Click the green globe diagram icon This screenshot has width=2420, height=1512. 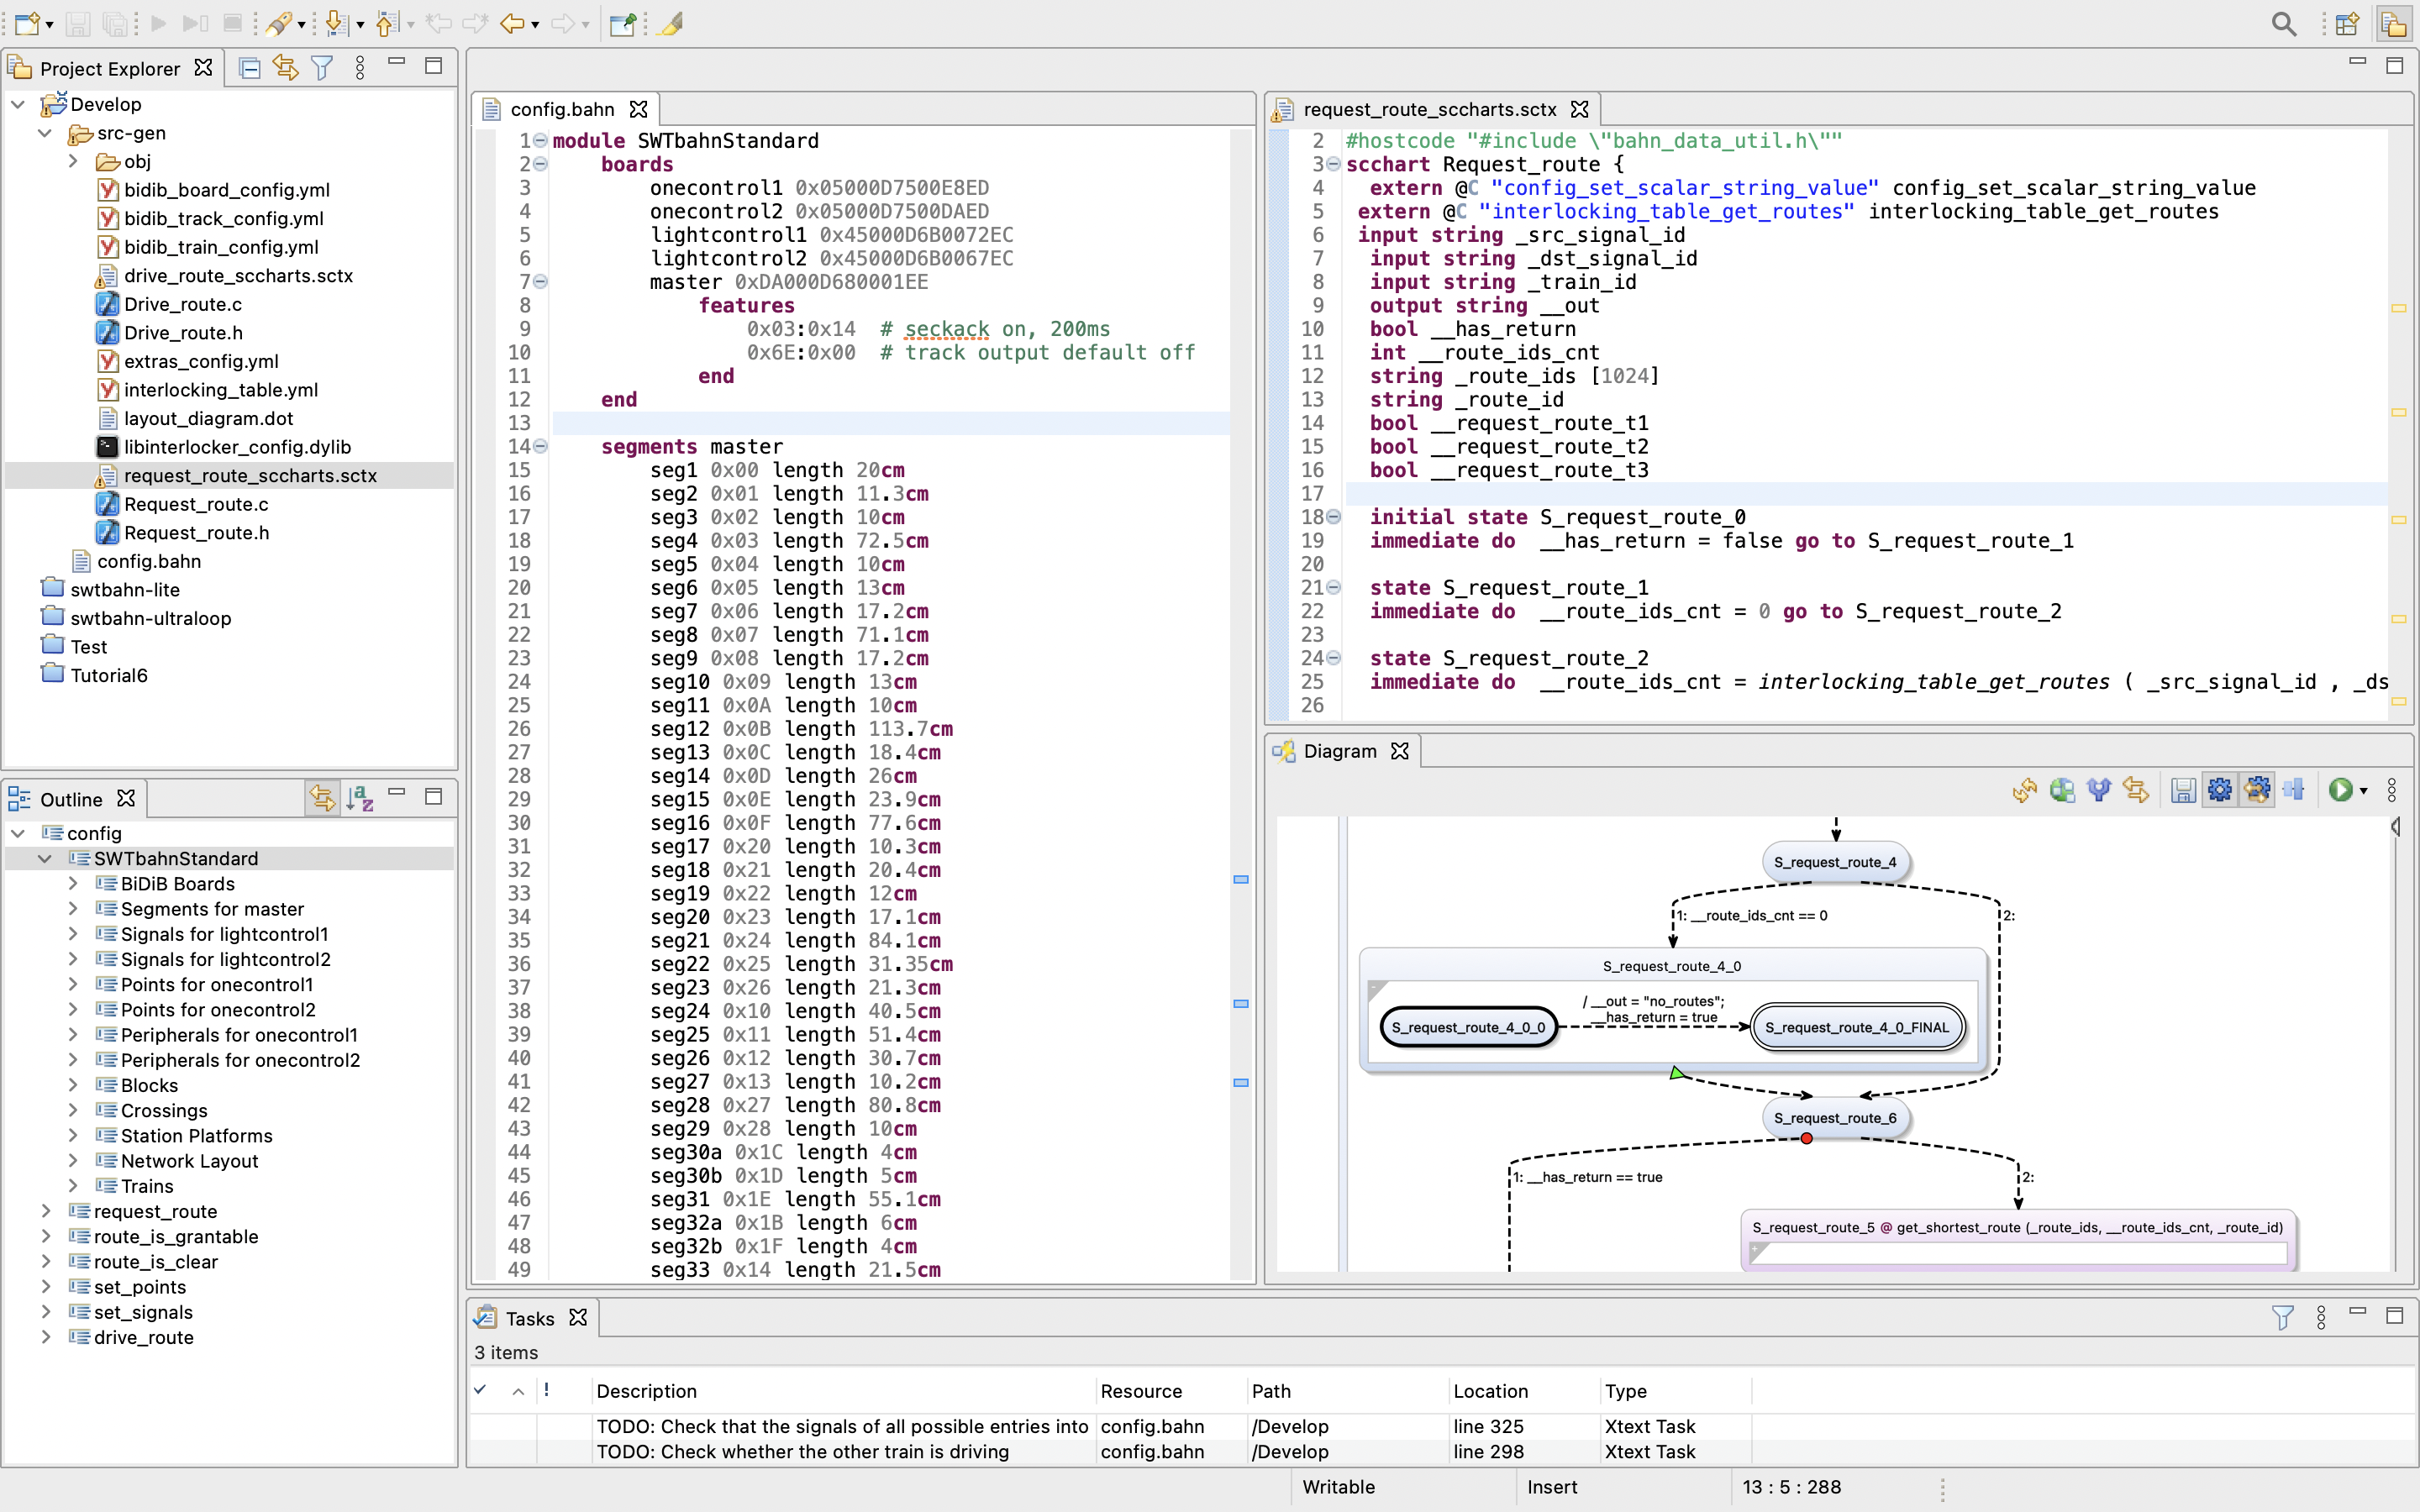coord(2062,790)
